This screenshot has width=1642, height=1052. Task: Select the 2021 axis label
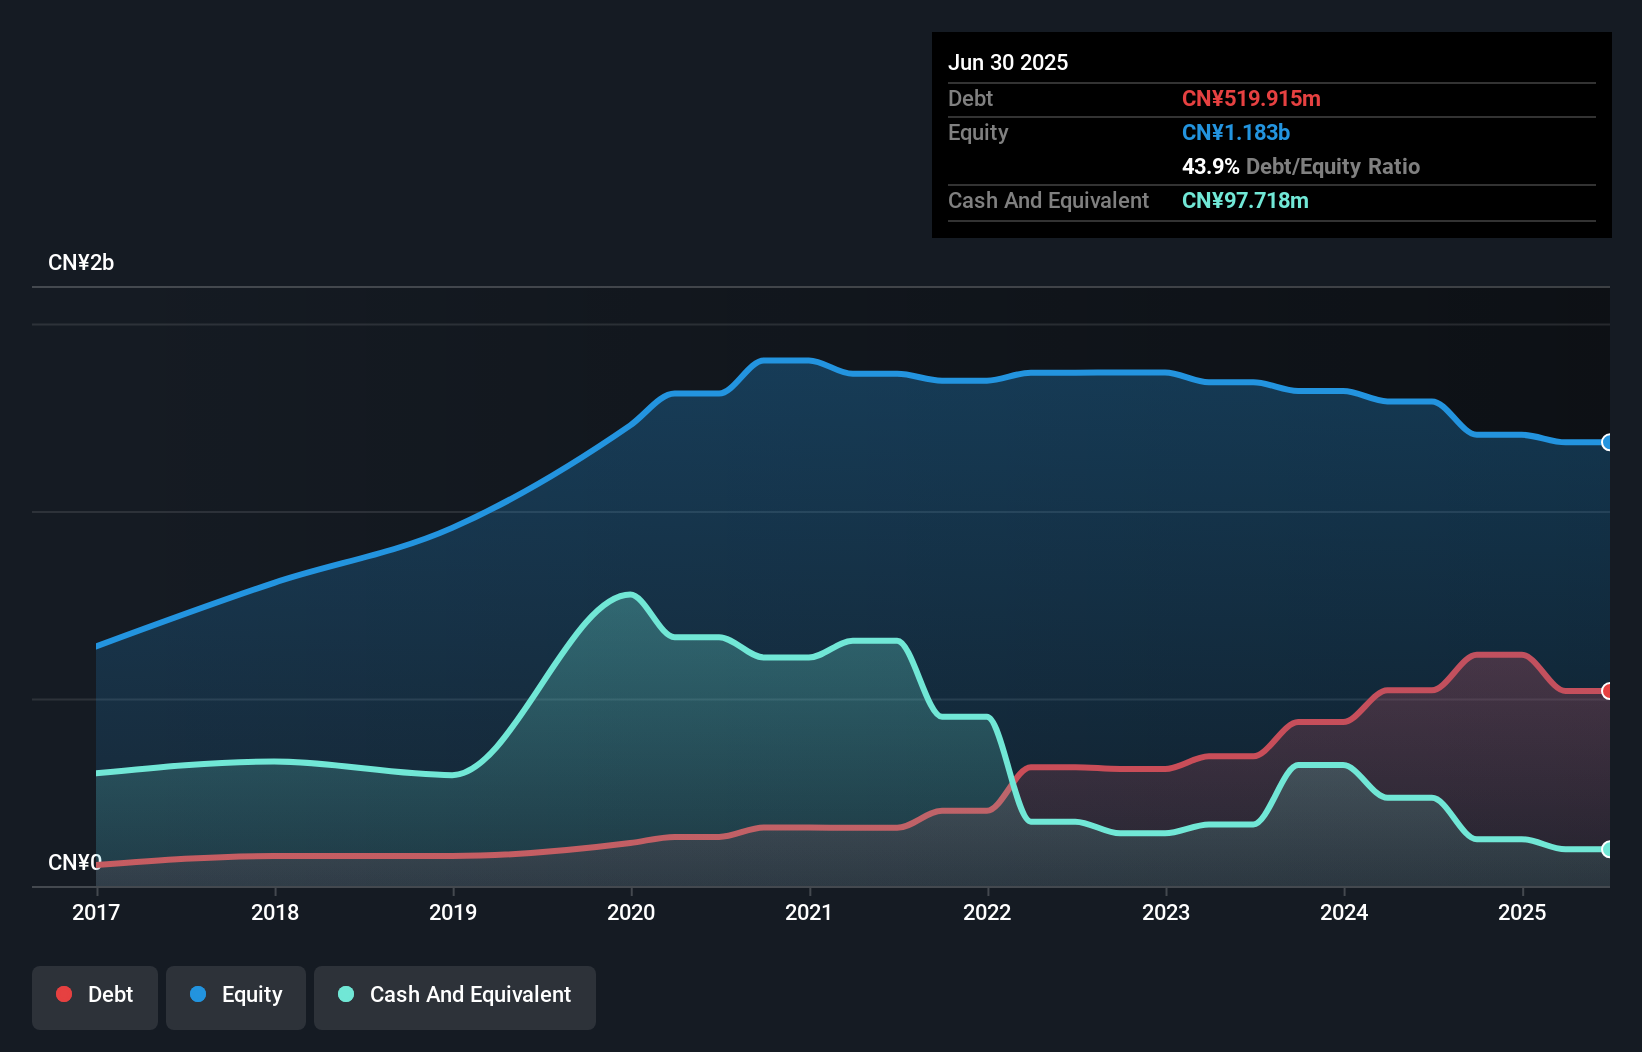point(811,912)
